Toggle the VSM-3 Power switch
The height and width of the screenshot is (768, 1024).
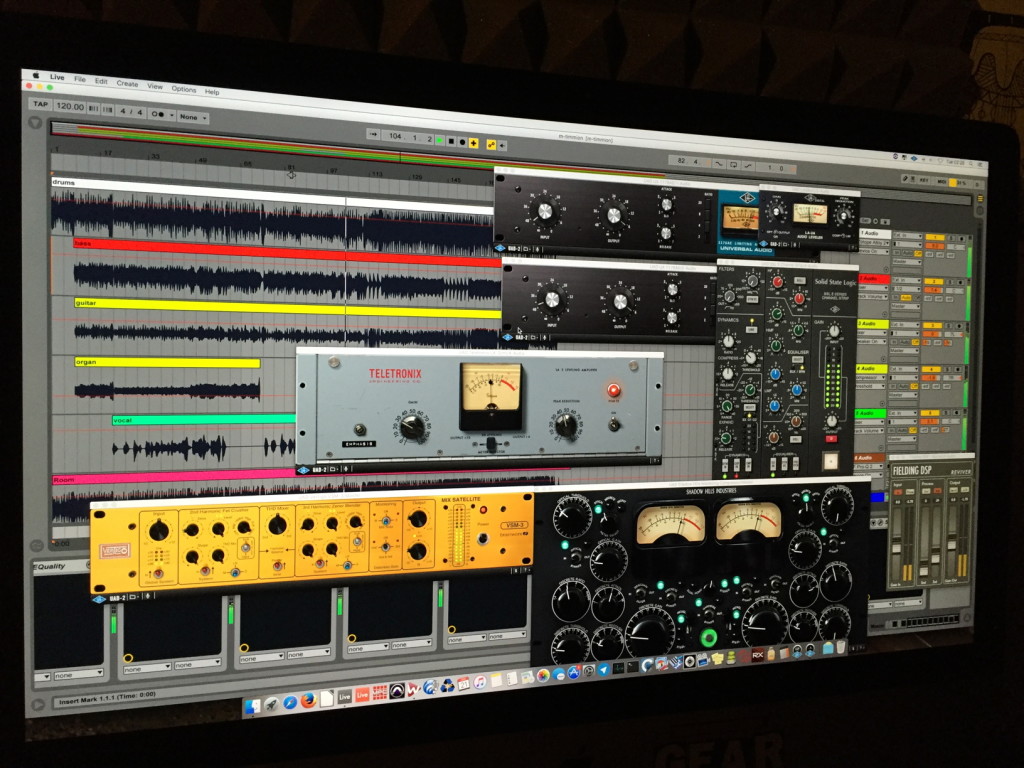[483, 538]
